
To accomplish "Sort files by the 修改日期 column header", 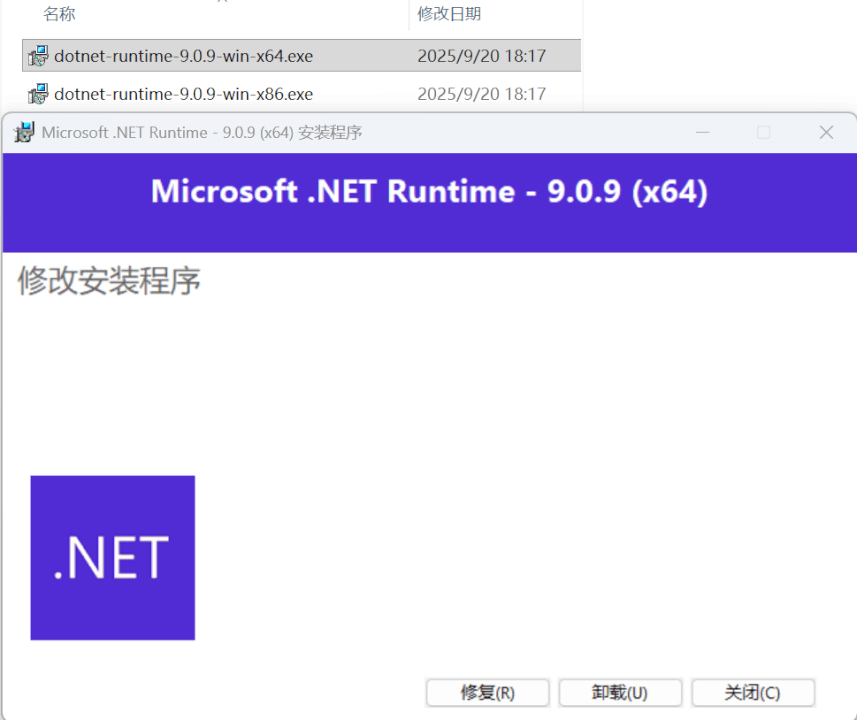I will pyautogui.click(x=449, y=14).
